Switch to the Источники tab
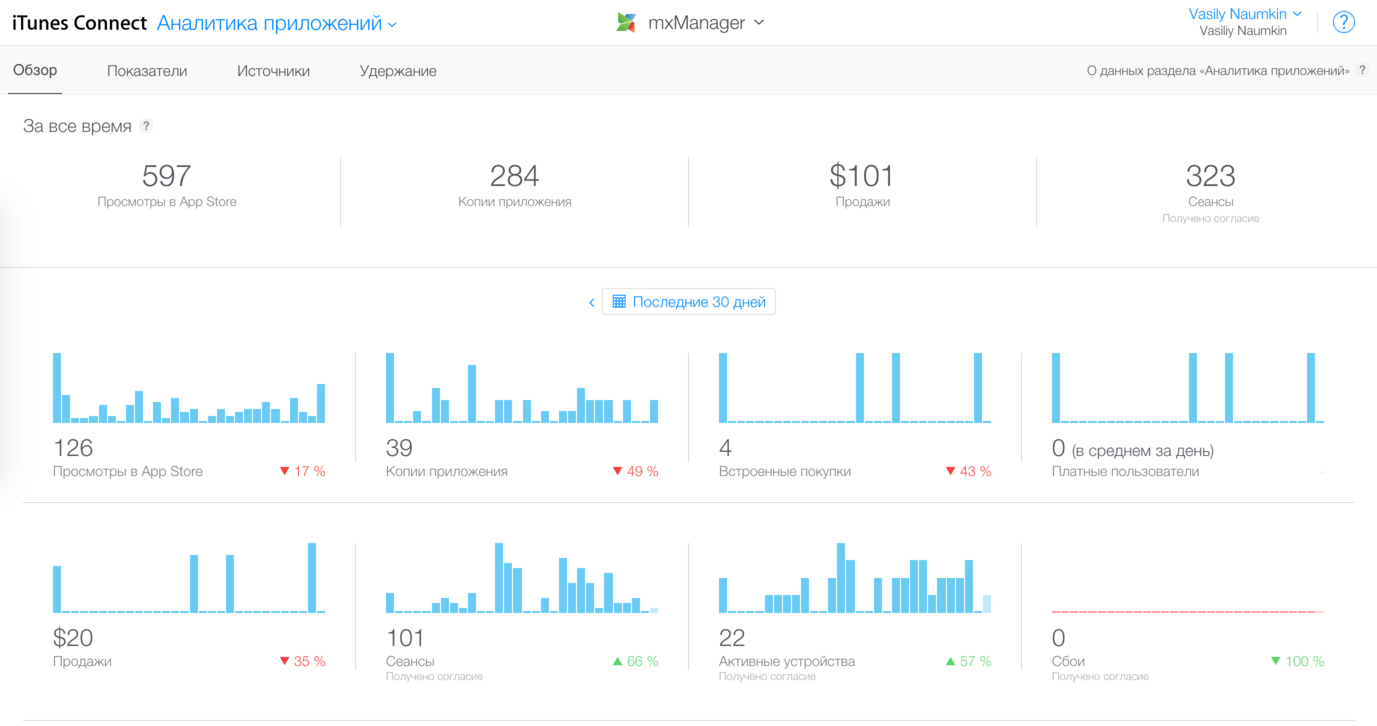Image resolution: width=1377 pixels, height=726 pixels. [273, 71]
